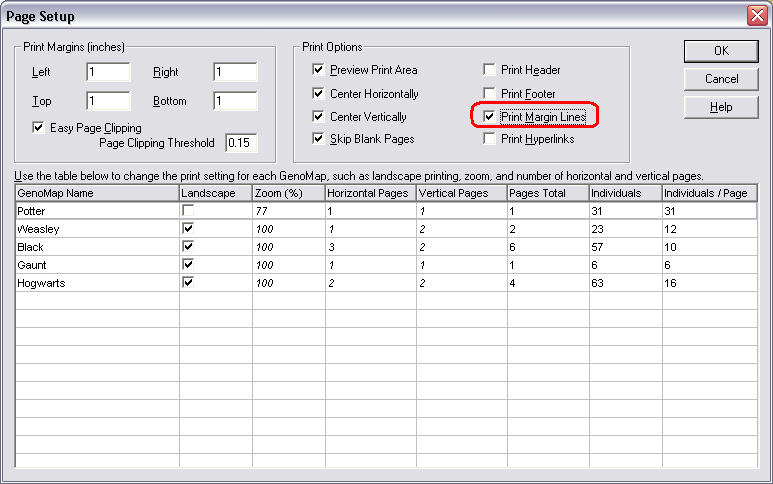773x484 pixels.
Task: Uncheck Landscape for Hogwarts GenoMap
Action: 188,283
